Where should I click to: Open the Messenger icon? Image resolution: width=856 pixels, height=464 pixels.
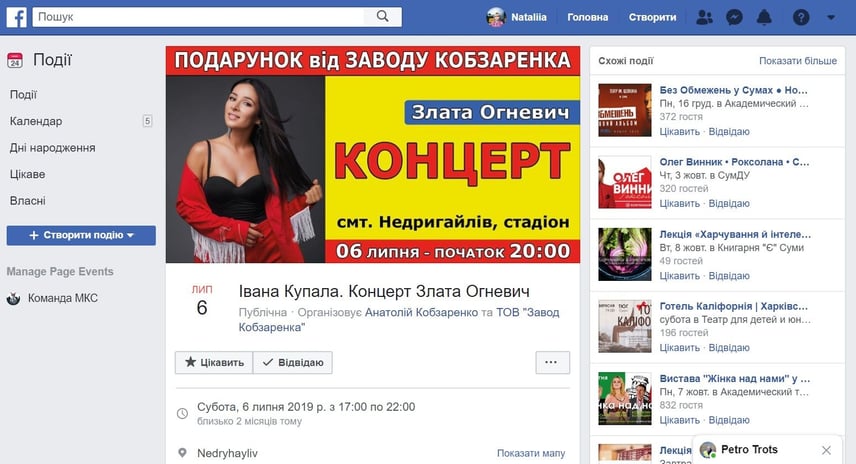[734, 17]
